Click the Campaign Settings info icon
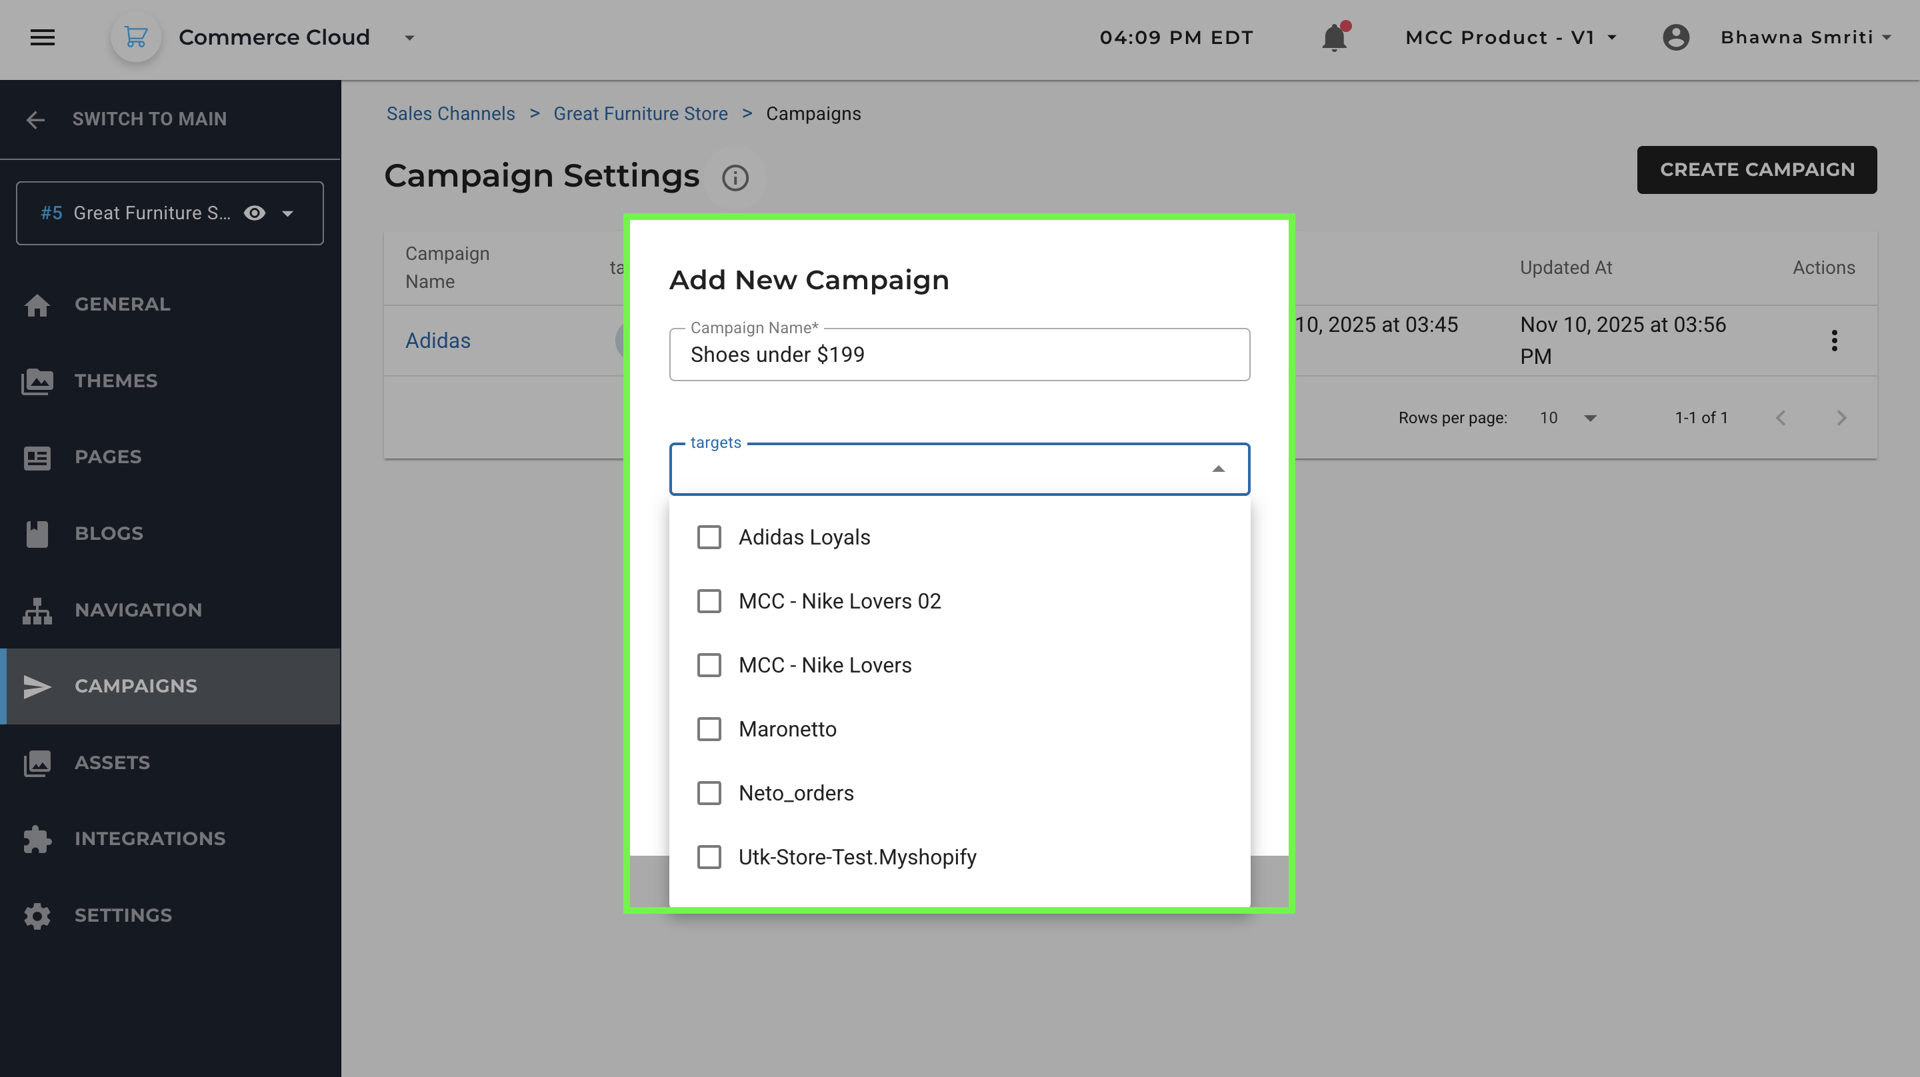The width and height of the screenshot is (1920, 1077). point(735,178)
